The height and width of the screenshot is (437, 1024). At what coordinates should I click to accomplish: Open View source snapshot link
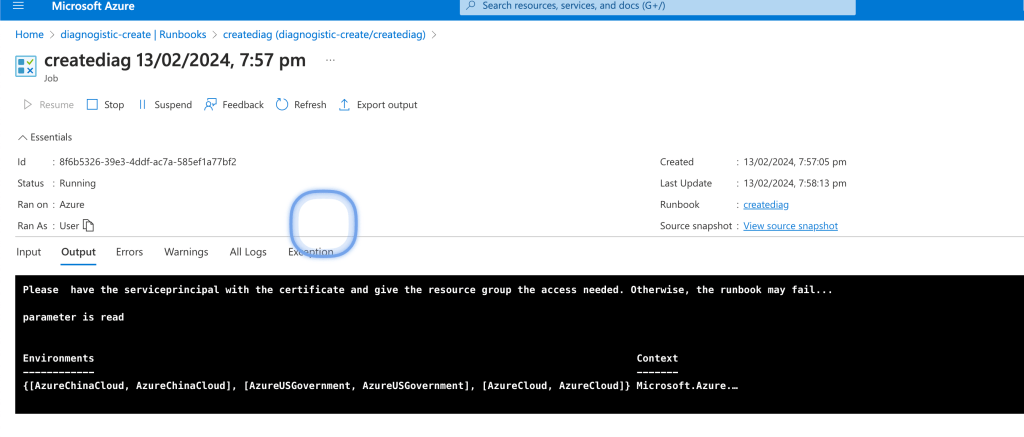tap(790, 226)
